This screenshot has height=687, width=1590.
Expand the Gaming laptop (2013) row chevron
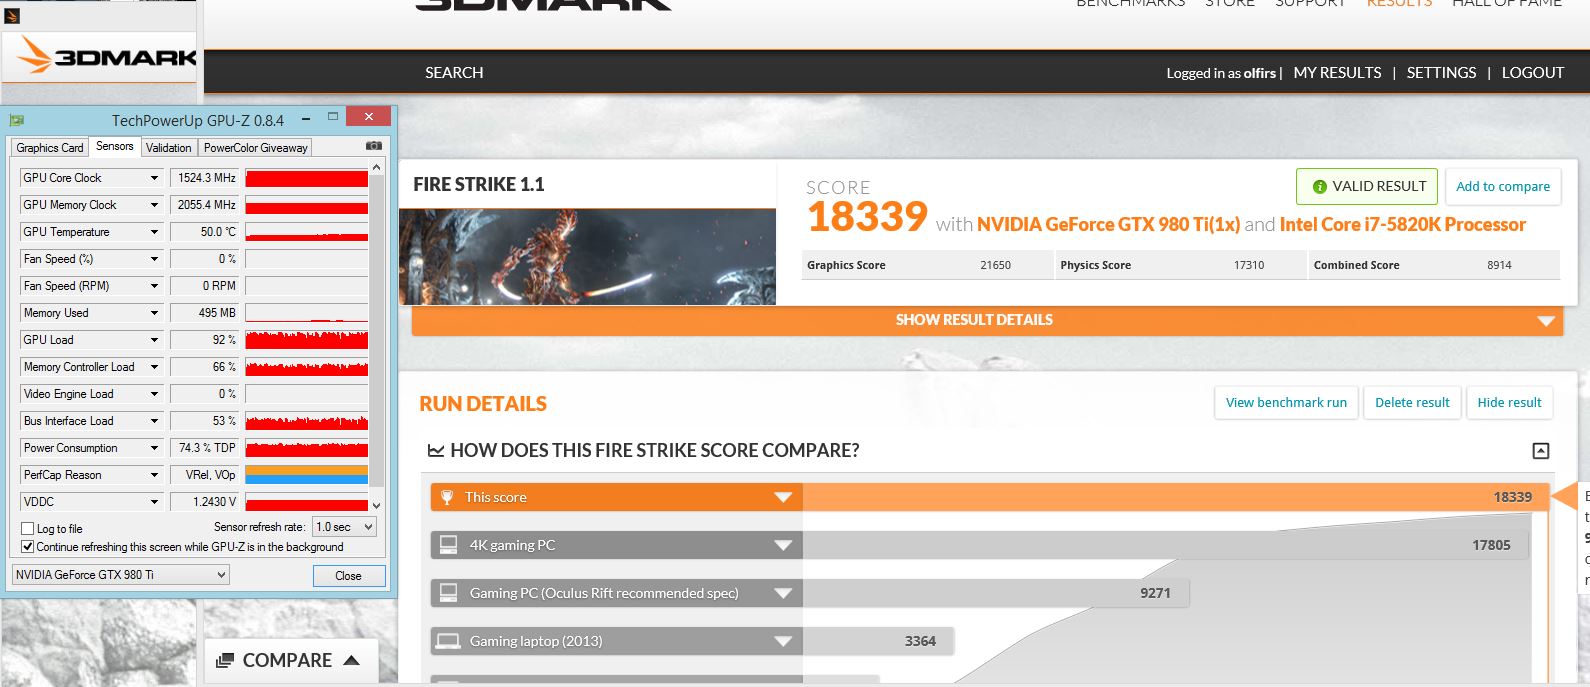click(x=783, y=641)
